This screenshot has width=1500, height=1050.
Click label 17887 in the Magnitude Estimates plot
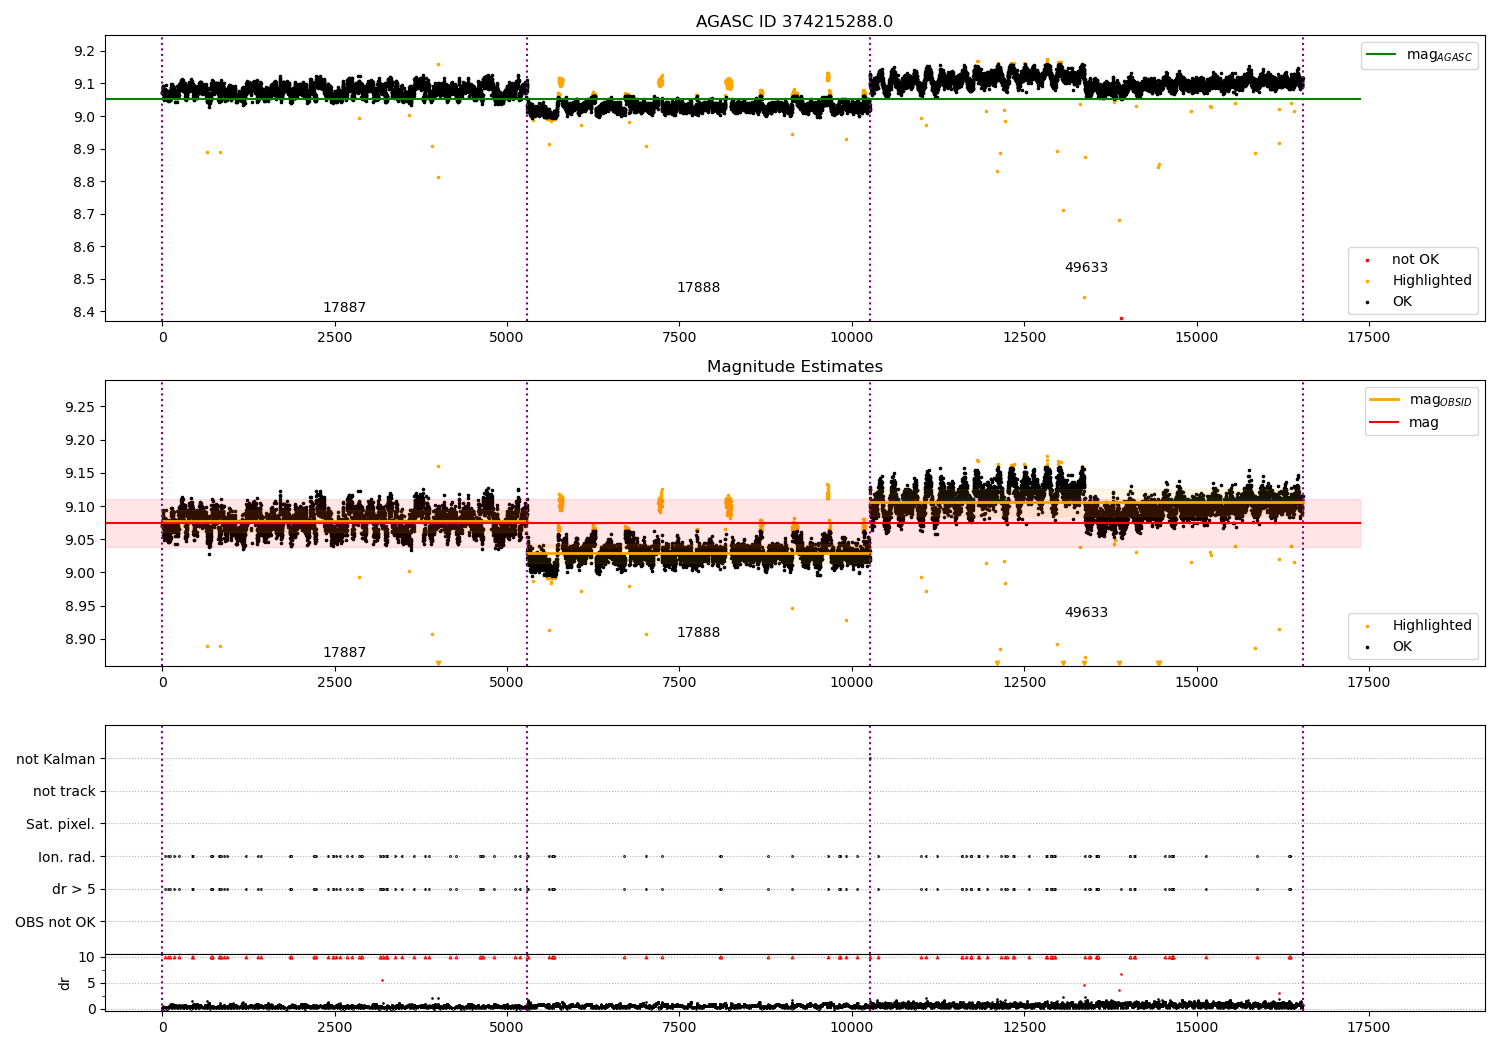point(344,653)
